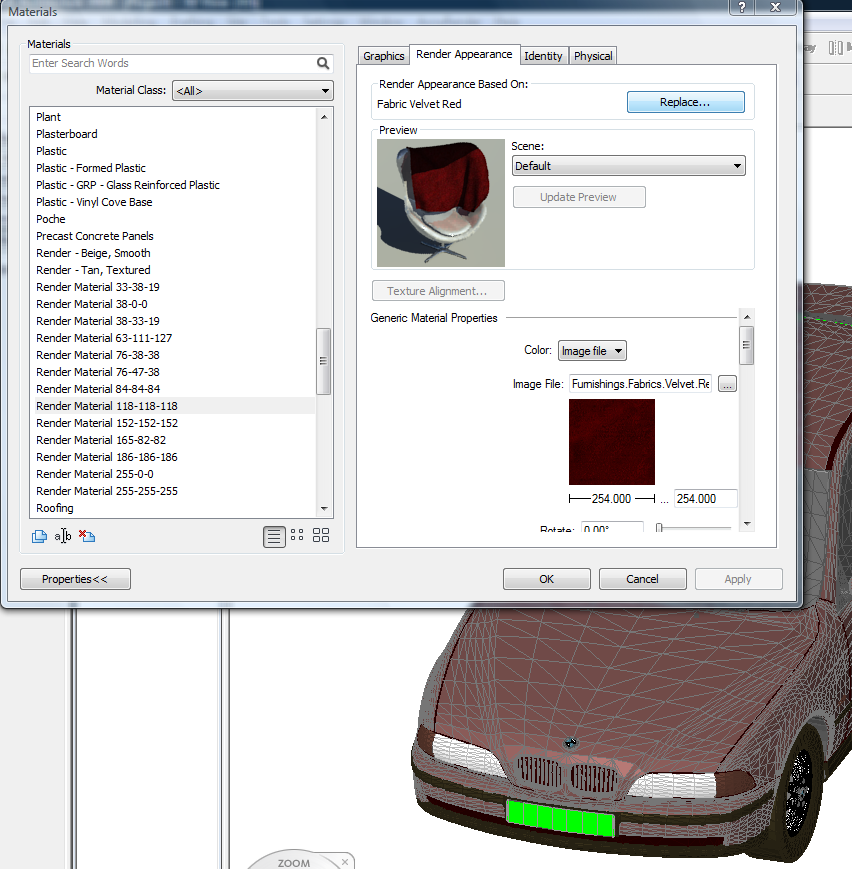Click the search magnifier icon
The height and width of the screenshot is (869, 852).
(x=323, y=63)
